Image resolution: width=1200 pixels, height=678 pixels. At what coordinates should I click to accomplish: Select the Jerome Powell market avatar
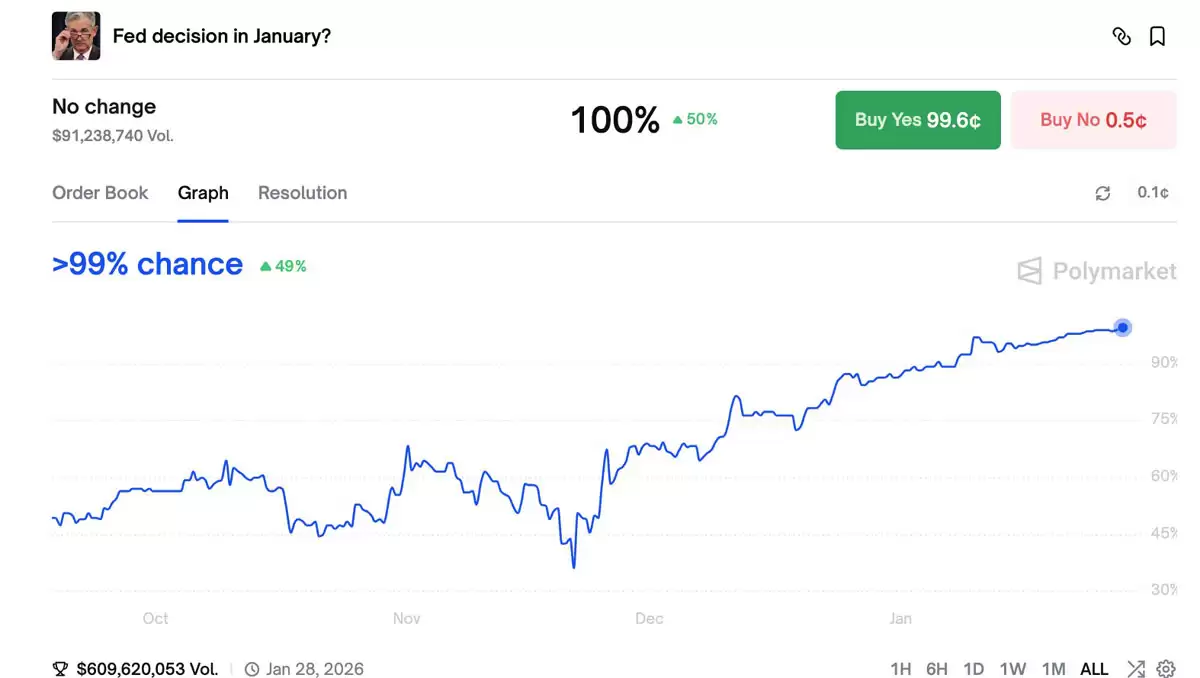76,36
